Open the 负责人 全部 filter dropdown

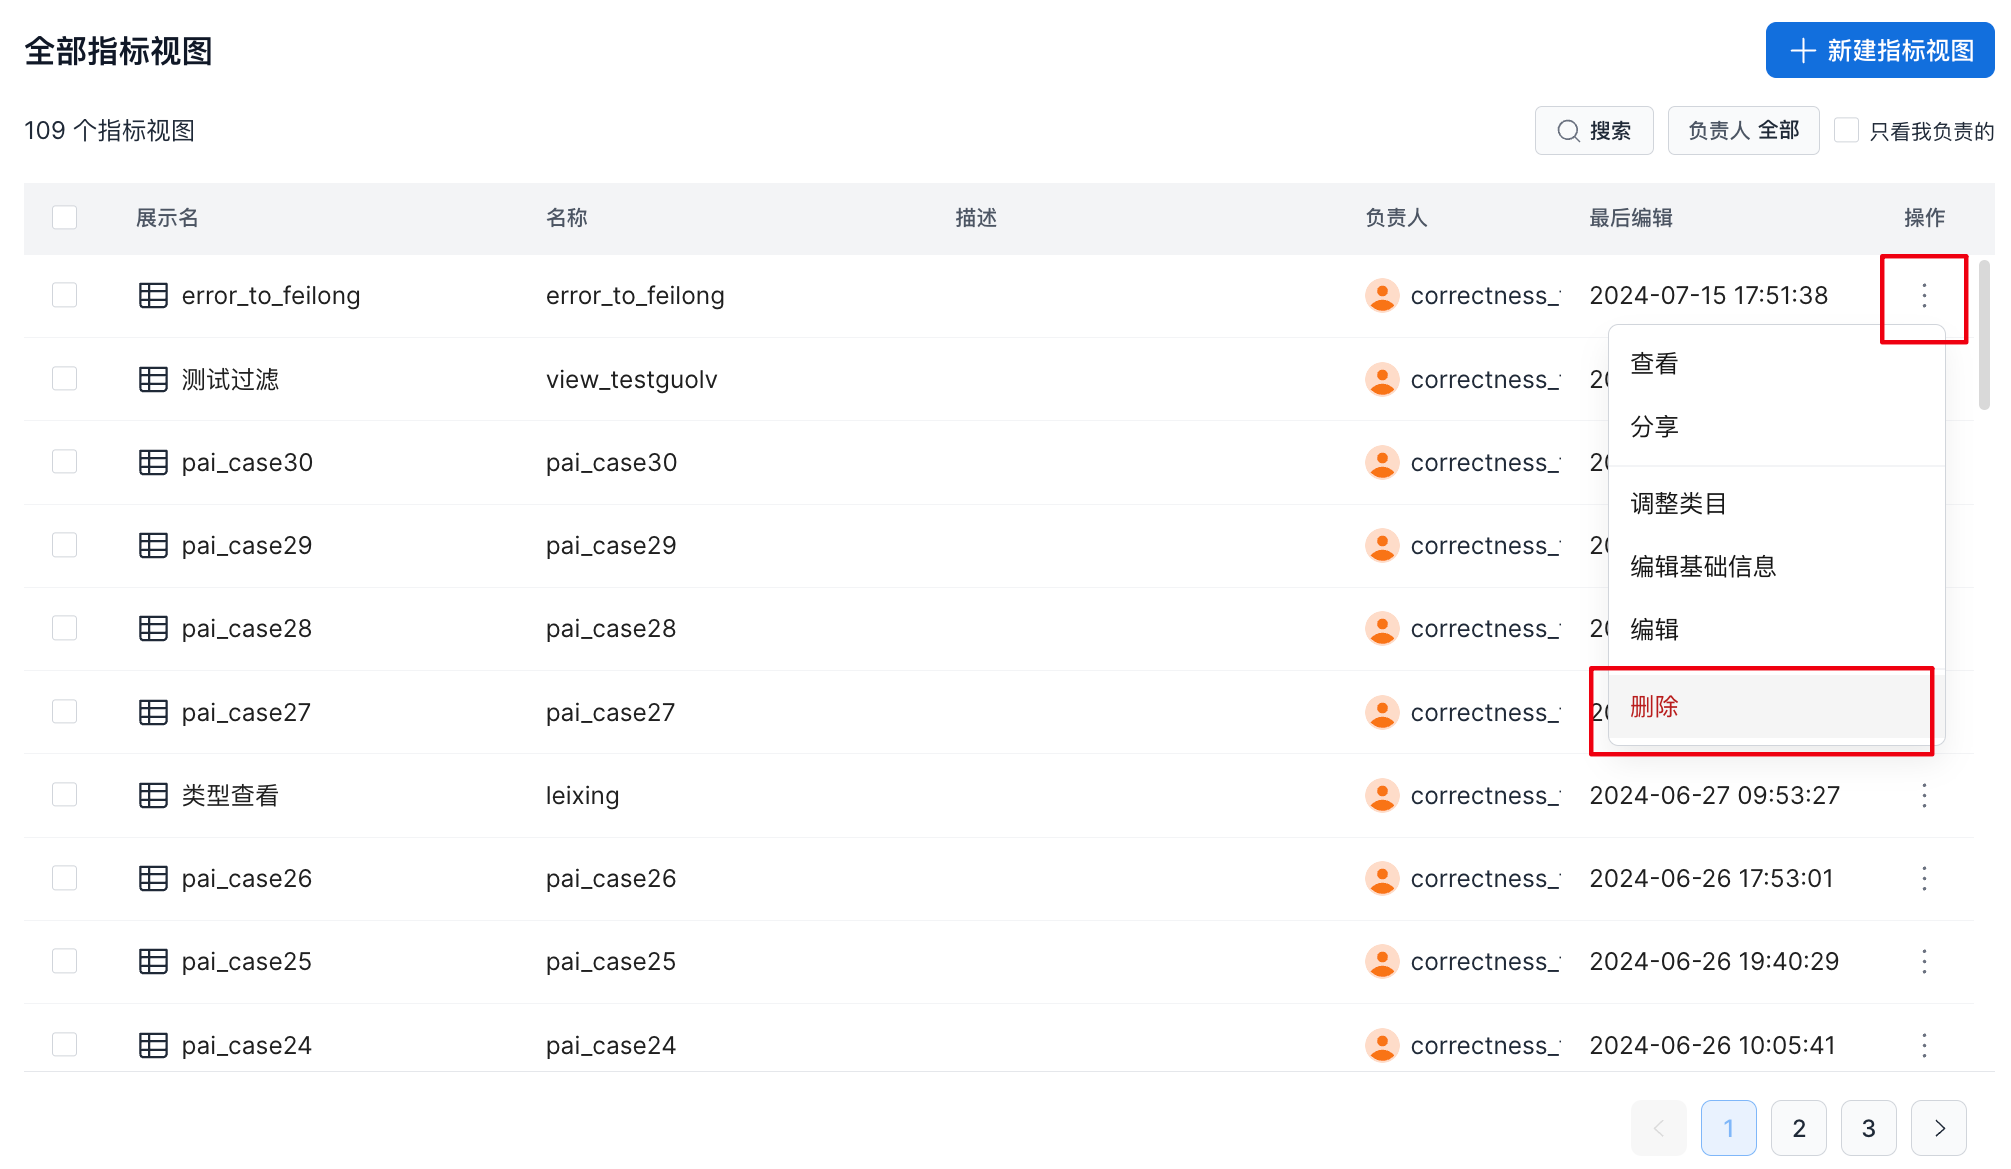[x=1743, y=131]
